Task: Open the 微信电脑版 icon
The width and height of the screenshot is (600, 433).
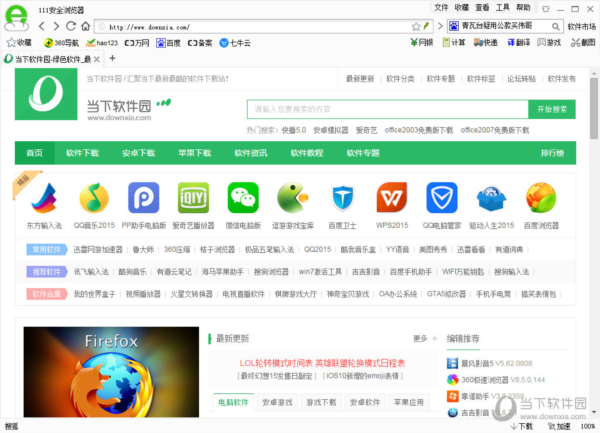Action: coord(243,198)
